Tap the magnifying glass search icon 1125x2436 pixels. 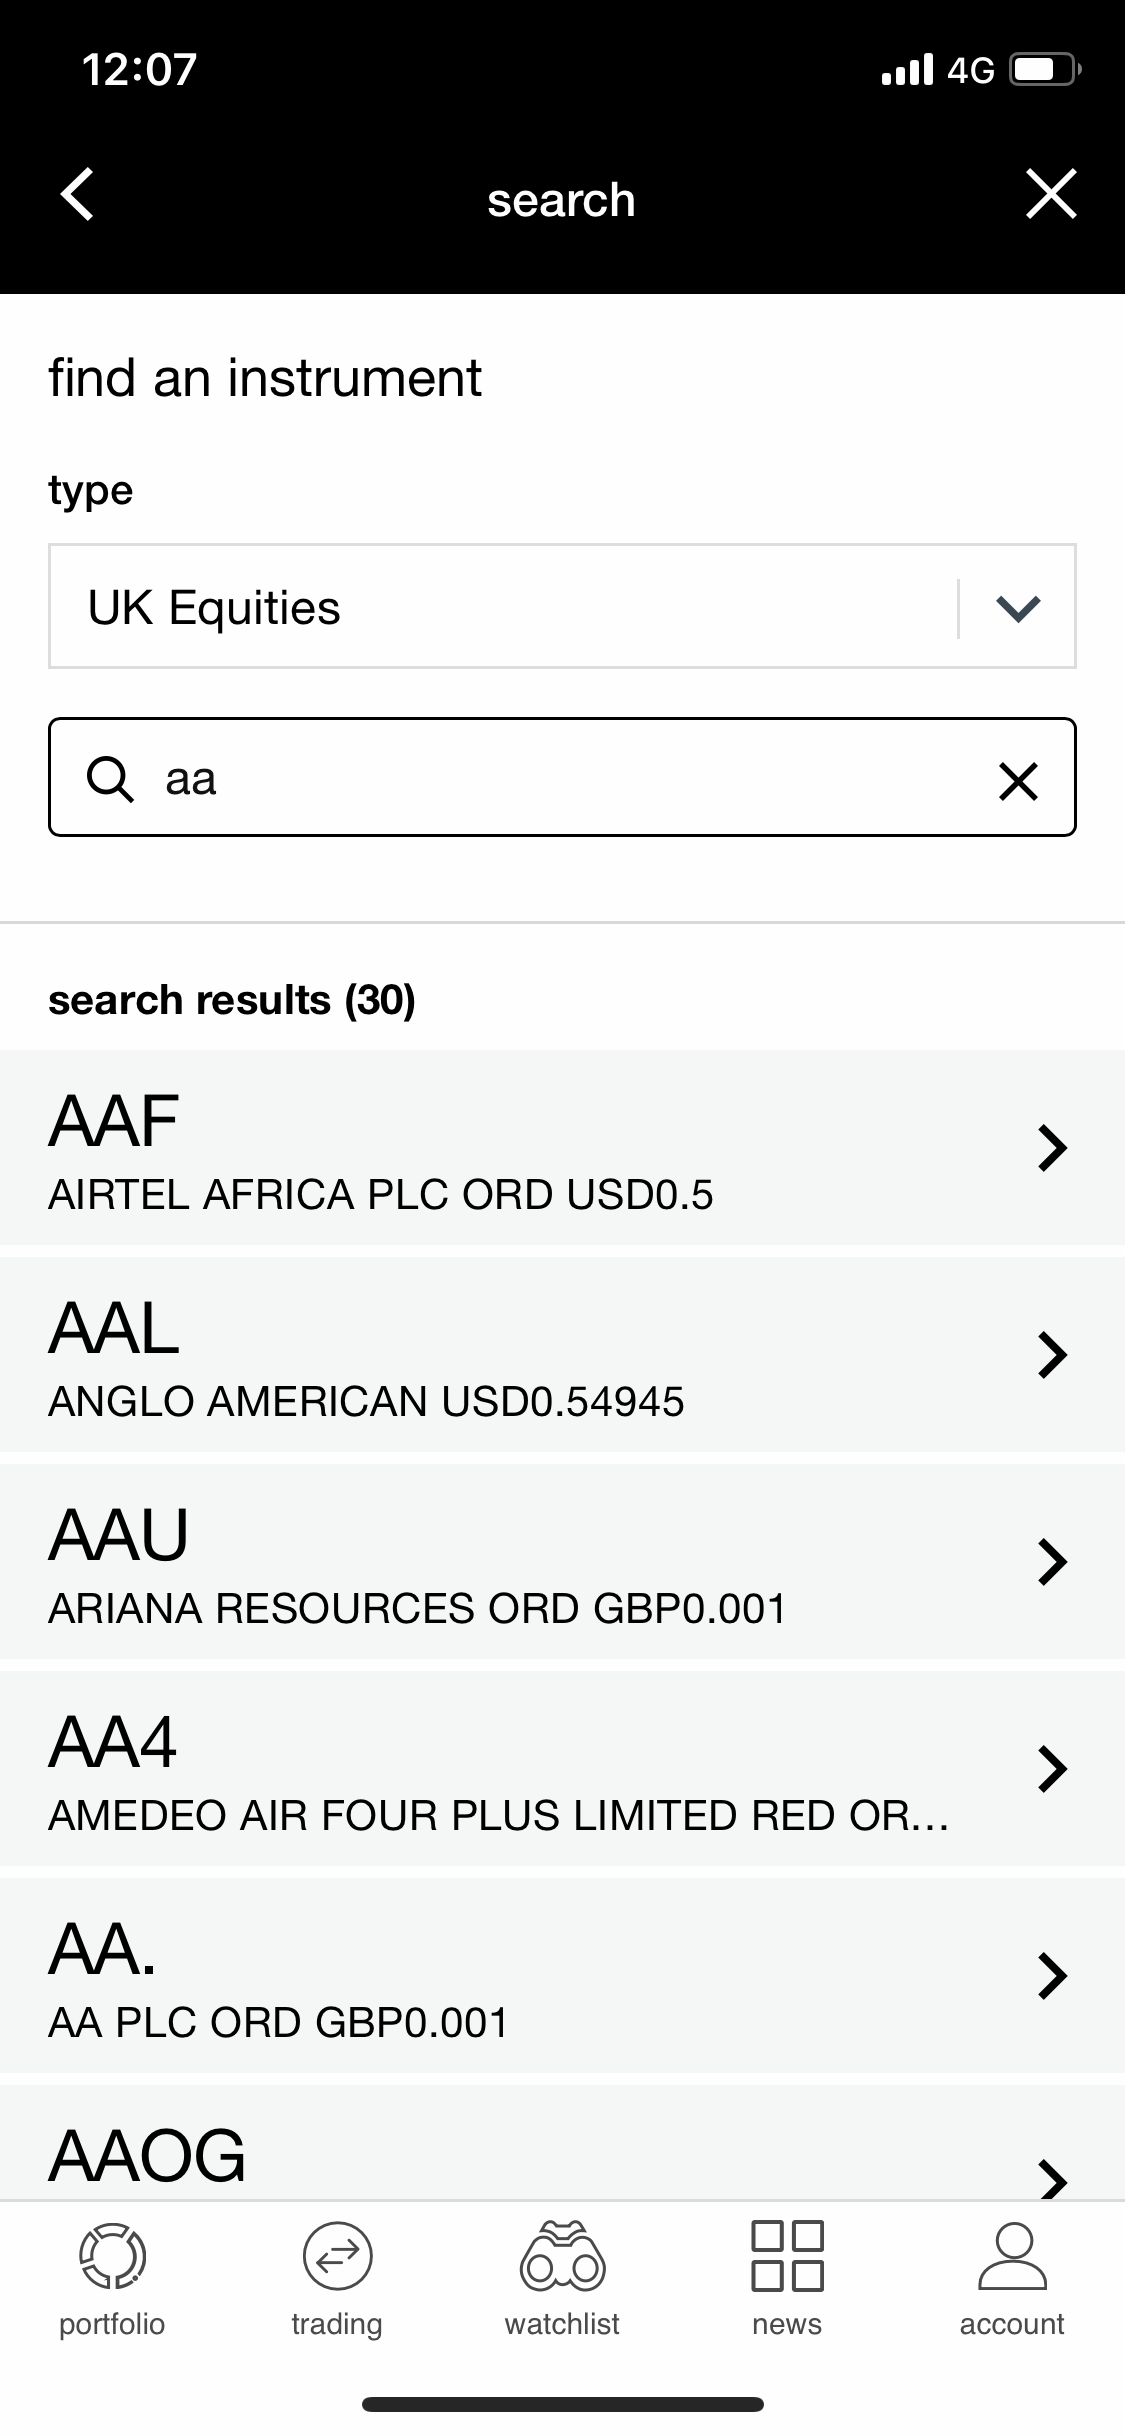coord(110,779)
